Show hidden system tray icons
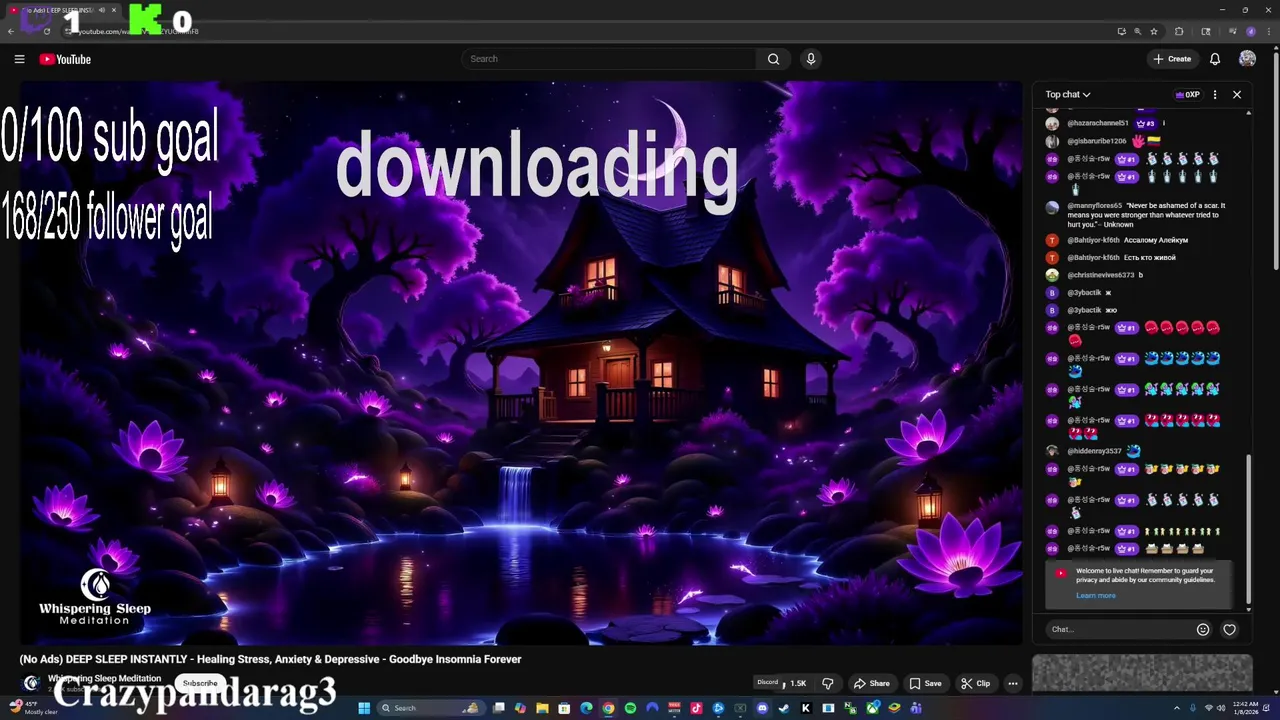This screenshot has height=720, width=1280. [1177, 708]
